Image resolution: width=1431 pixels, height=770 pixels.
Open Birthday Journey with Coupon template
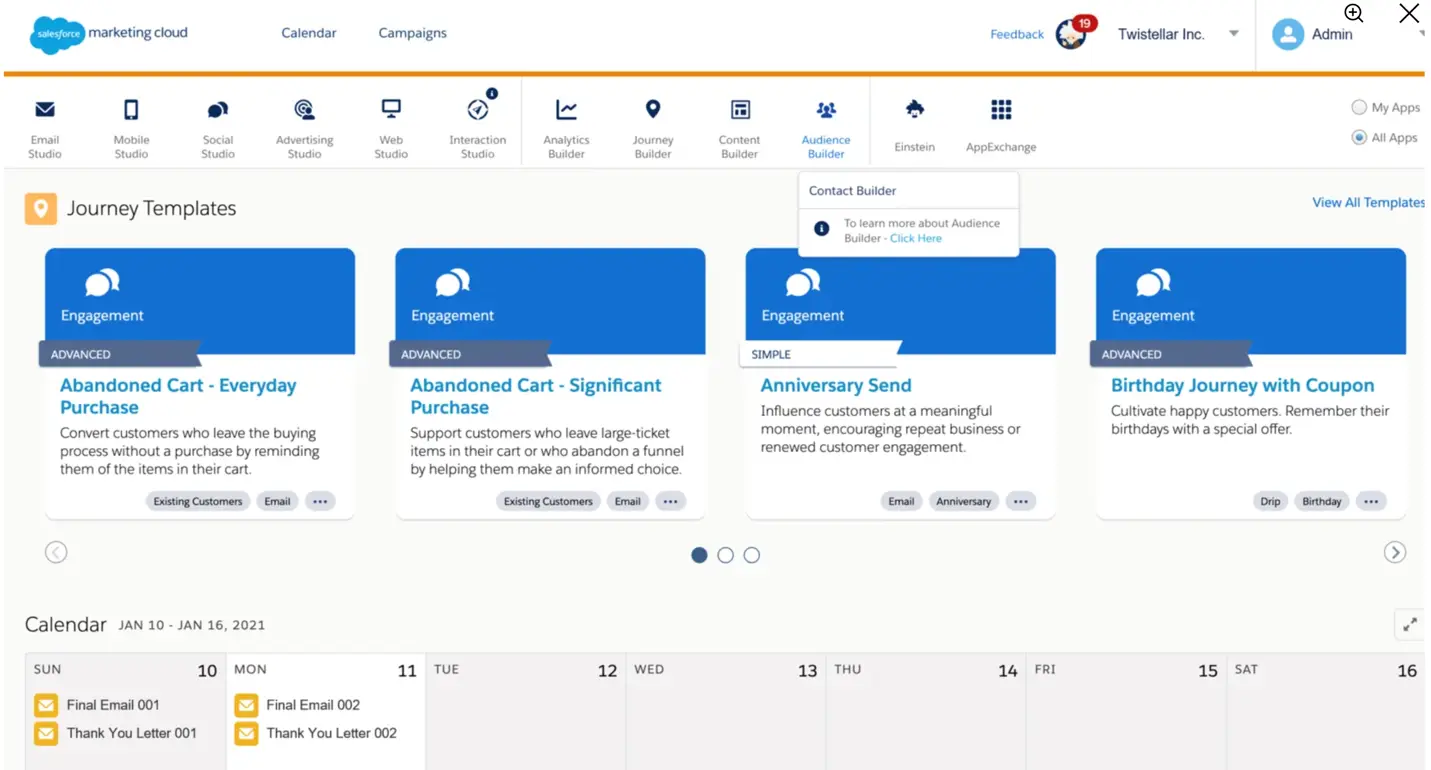pyautogui.click(x=1242, y=385)
